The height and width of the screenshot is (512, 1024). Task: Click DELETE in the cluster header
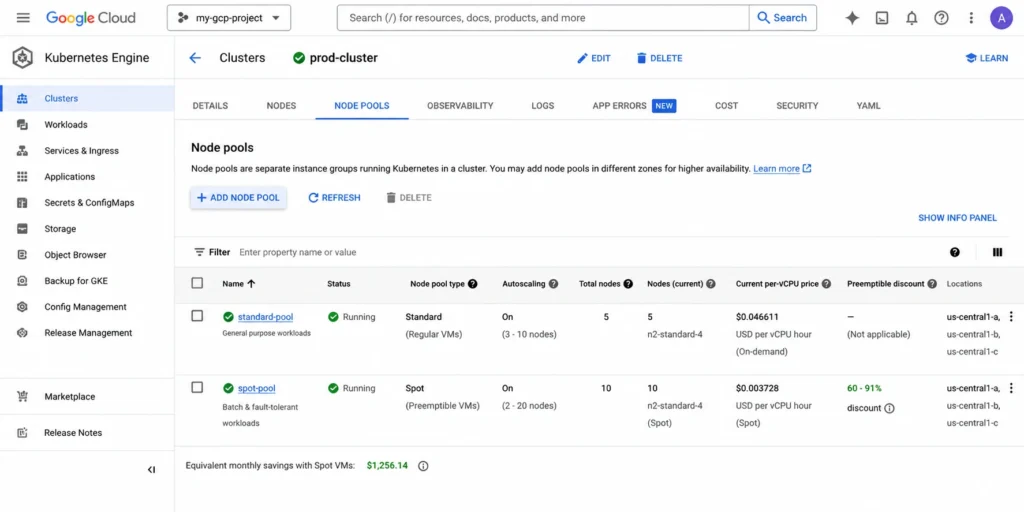(660, 58)
